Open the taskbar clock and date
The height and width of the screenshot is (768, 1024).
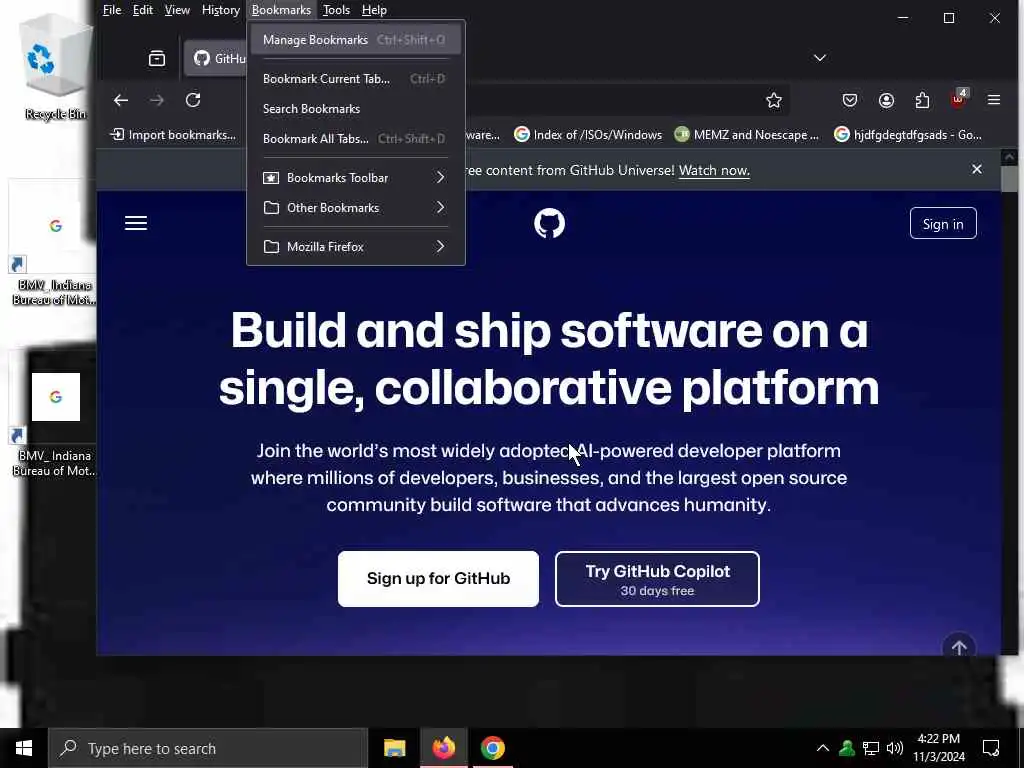click(x=938, y=748)
